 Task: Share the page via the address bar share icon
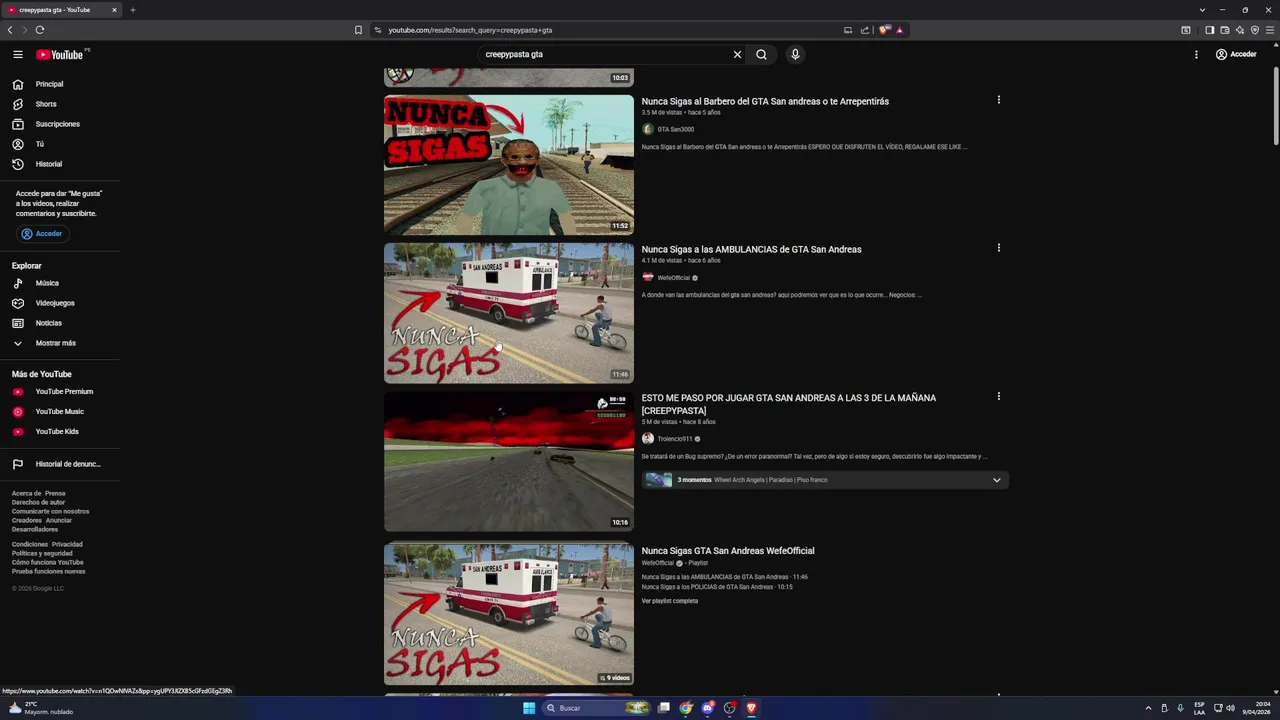point(865,30)
